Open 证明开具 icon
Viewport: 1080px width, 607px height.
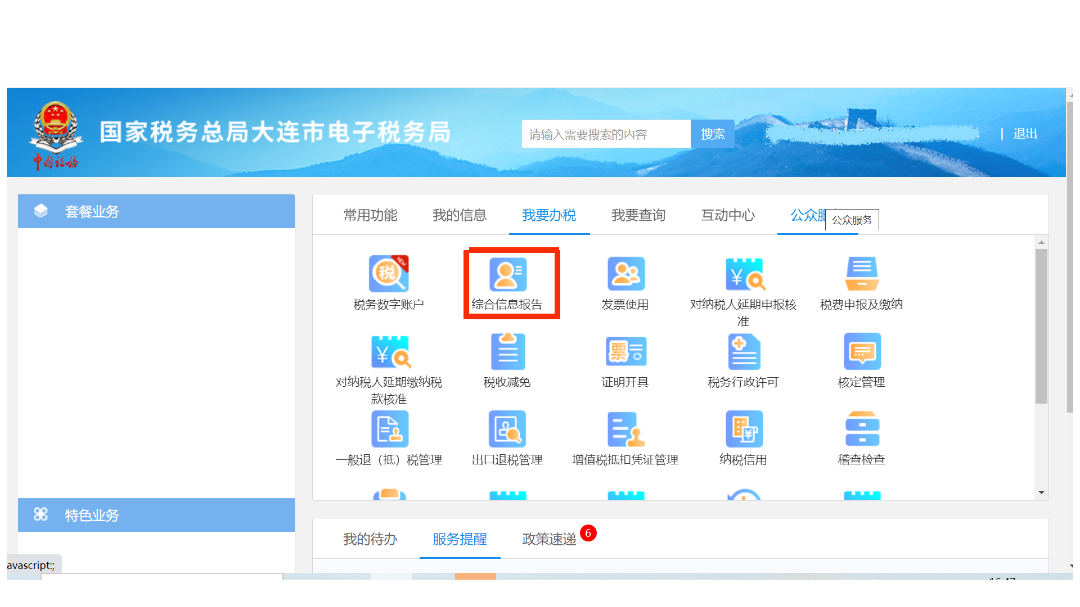(625, 351)
